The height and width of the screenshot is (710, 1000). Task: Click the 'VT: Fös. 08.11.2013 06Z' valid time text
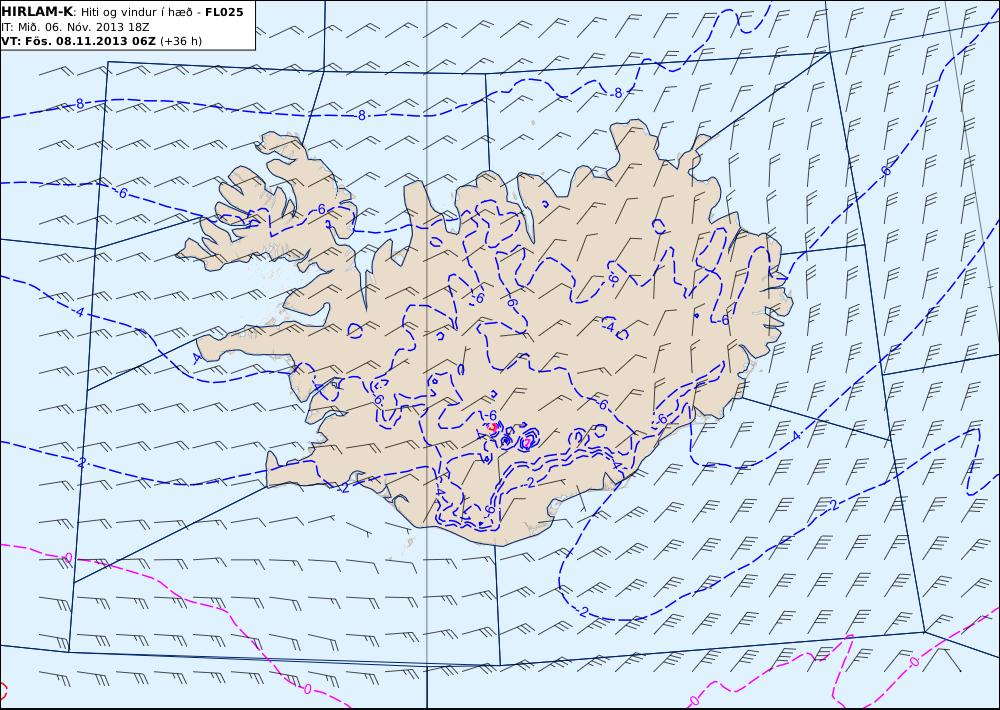coord(78,41)
